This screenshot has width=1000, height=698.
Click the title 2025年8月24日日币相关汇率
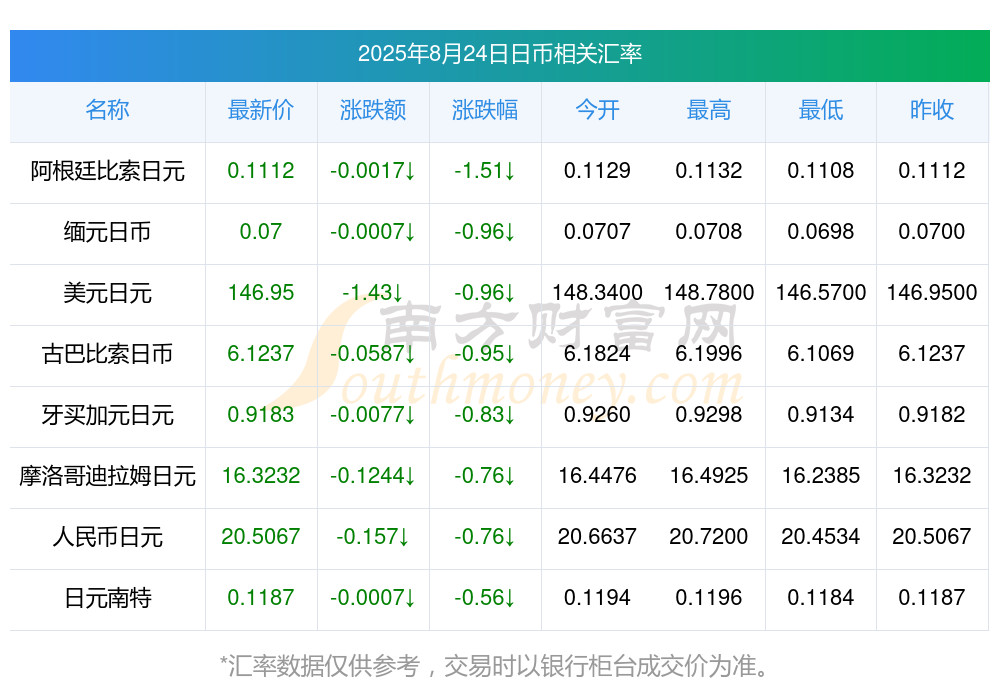coord(499,54)
